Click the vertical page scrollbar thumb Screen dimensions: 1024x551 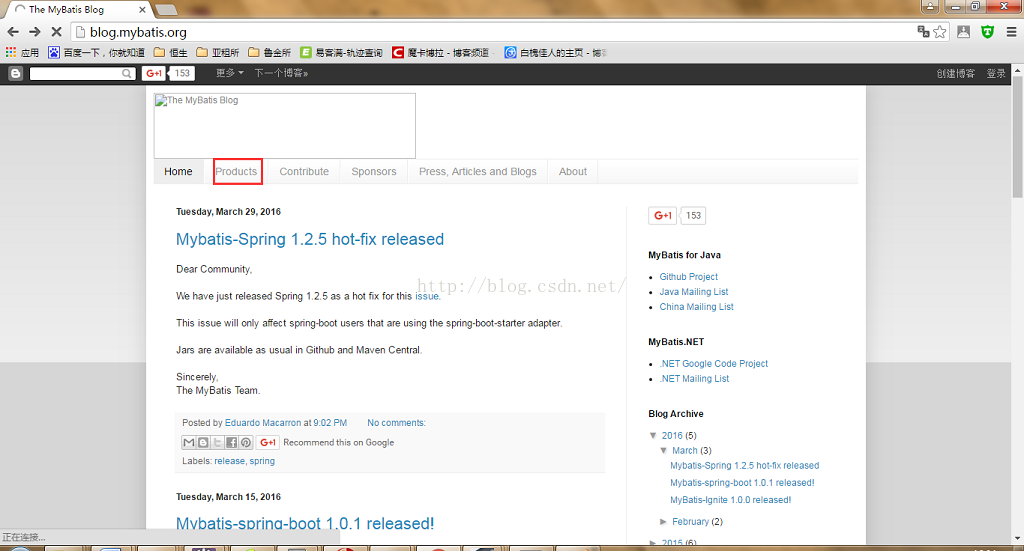click(x=1017, y=136)
